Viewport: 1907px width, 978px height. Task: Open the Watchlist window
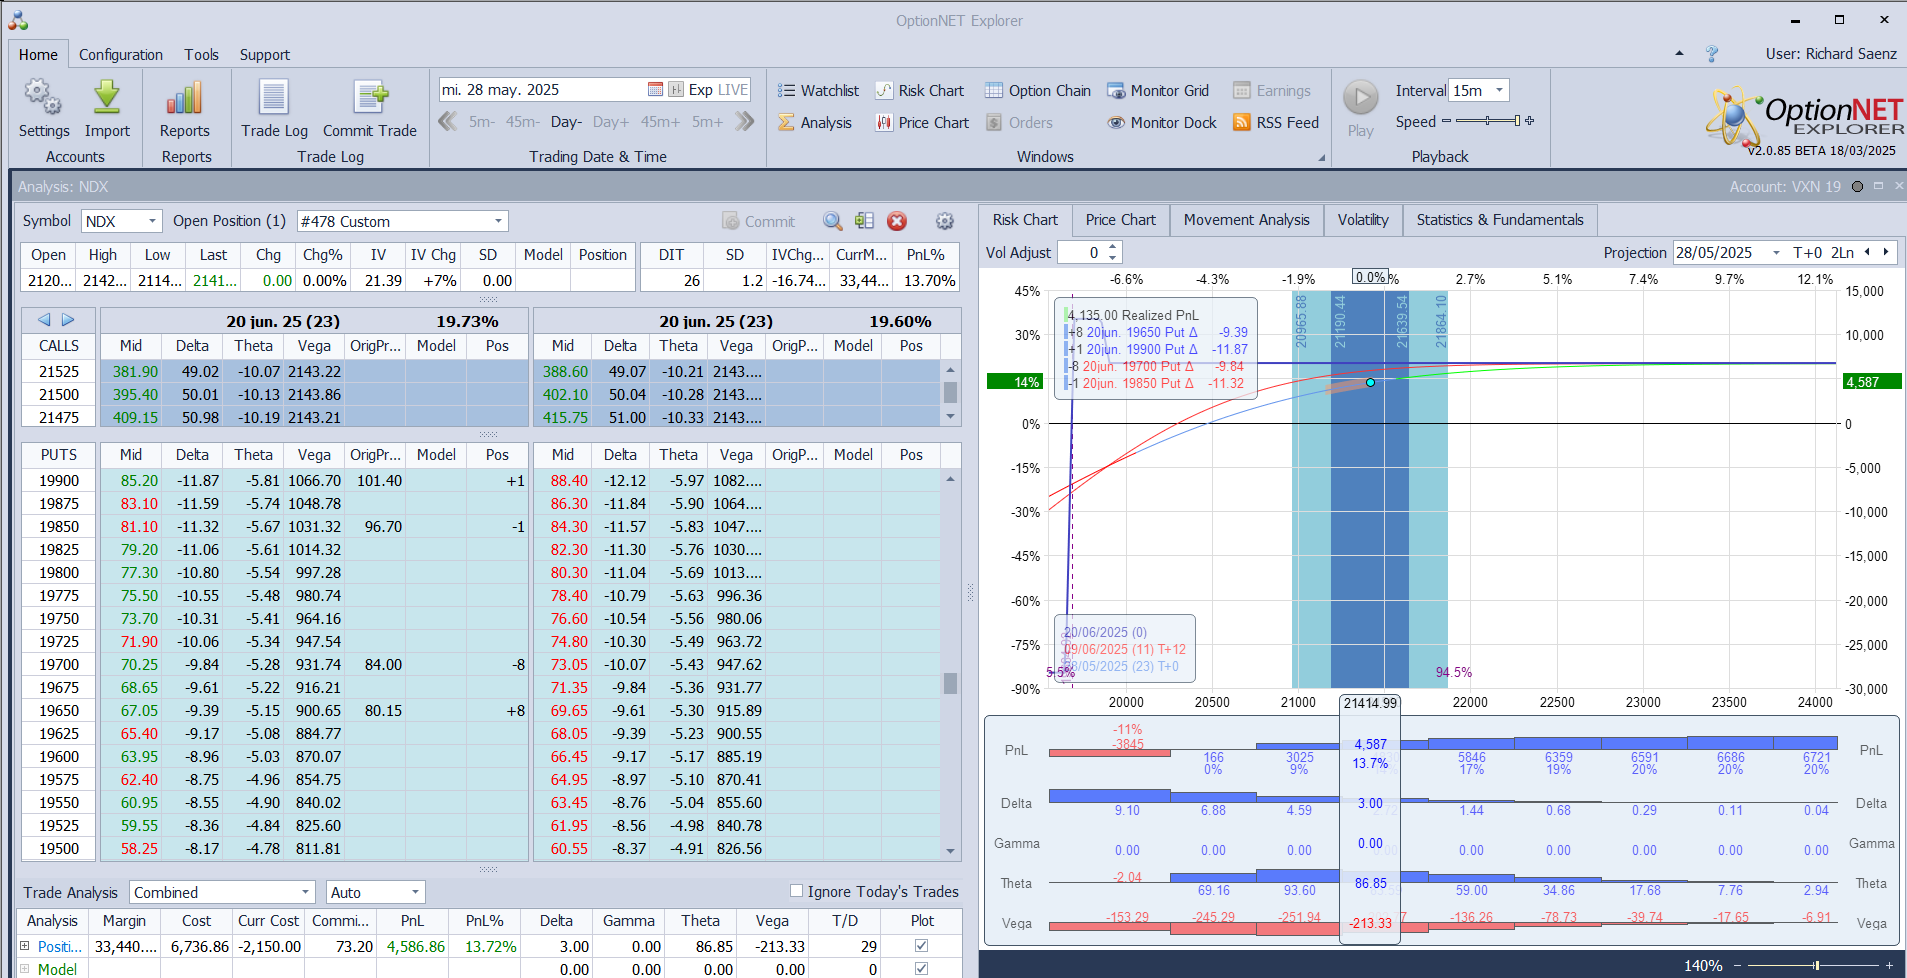818,90
